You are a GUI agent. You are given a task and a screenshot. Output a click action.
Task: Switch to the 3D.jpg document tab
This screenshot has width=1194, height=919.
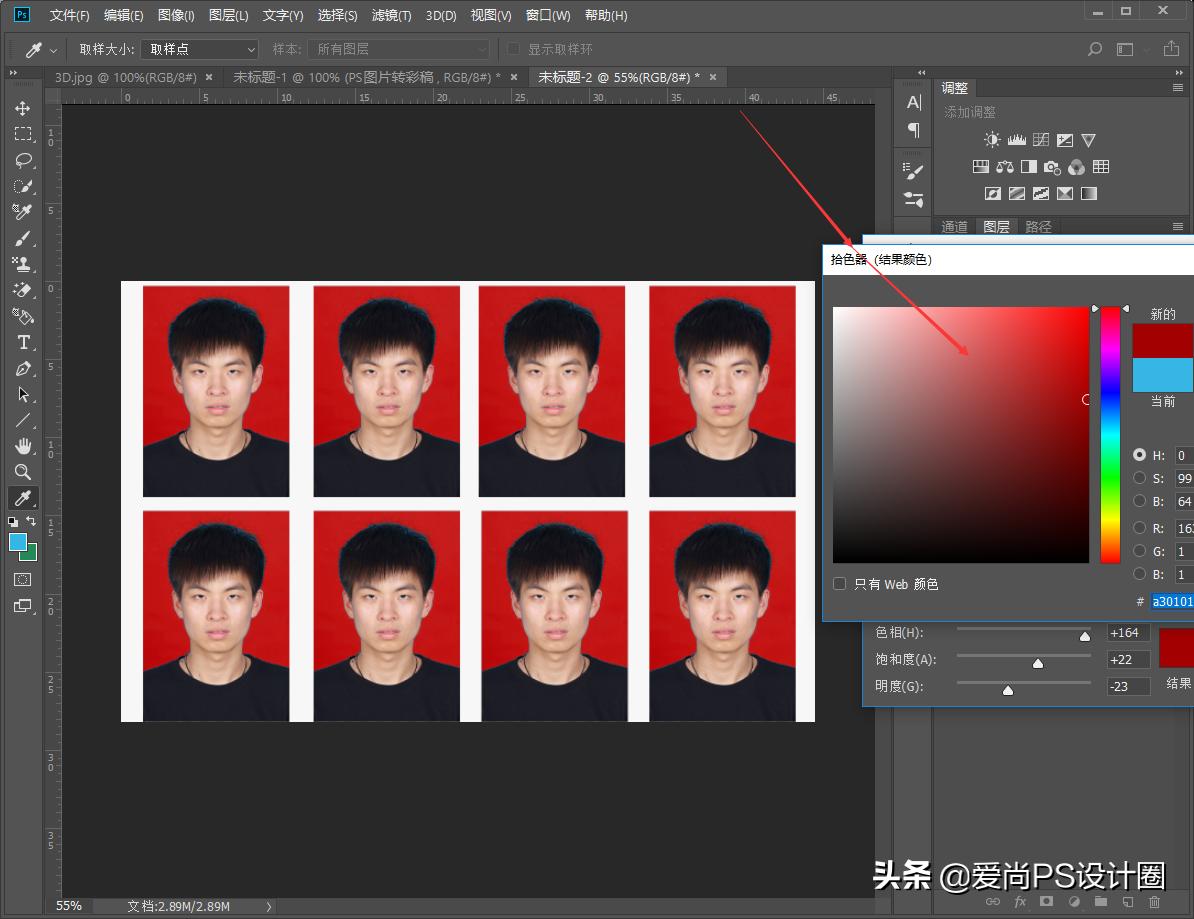pyautogui.click(x=125, y=77)
